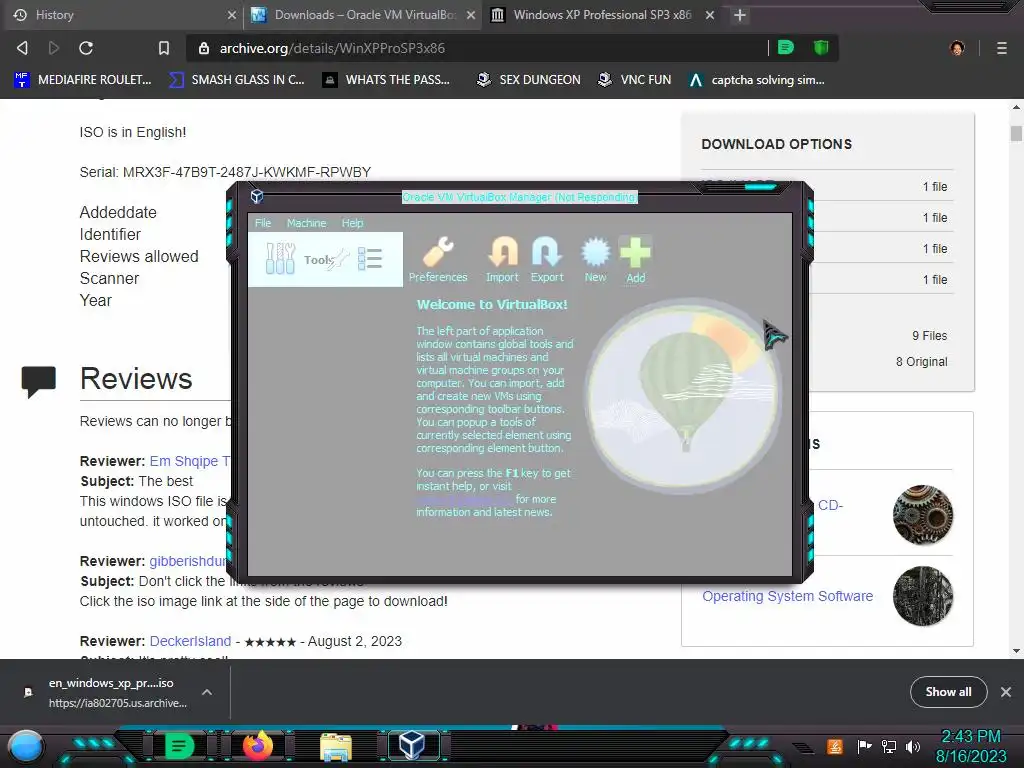This screenshot has height=768, width=1024.
Task: Click the VirtualBox cube icon in title bar
Action: (257, 197)
